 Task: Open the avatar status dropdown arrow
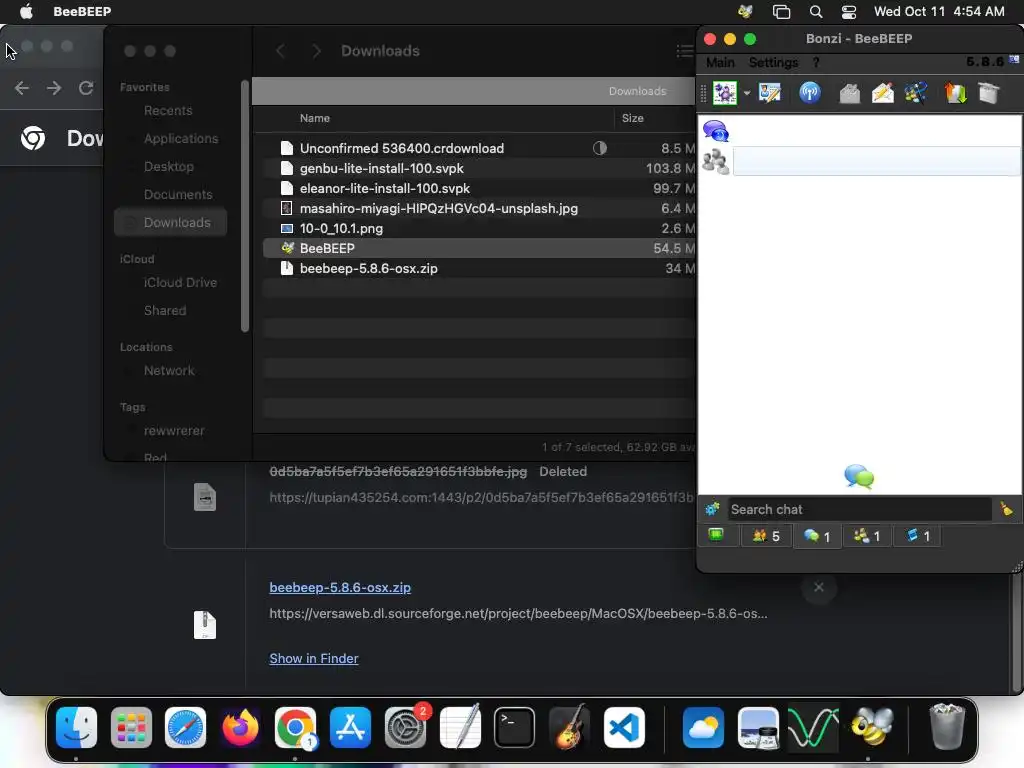(746, 93)
